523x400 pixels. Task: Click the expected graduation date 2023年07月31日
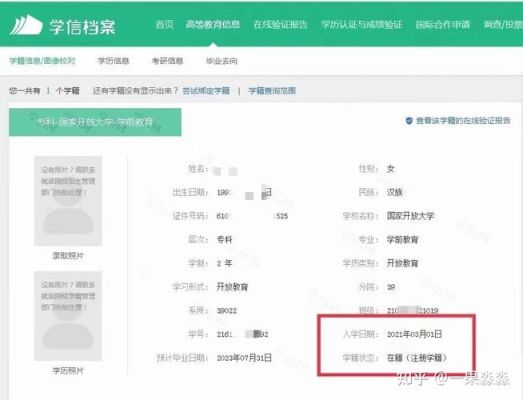(x=244, y=358)
